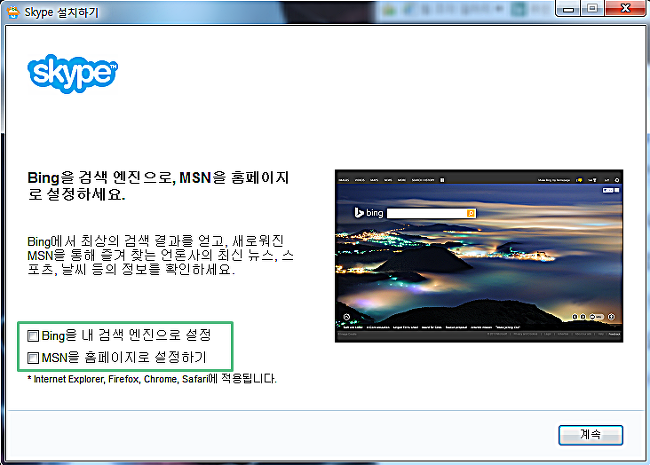
Task: Check 'Bing을 내 검색 엔진으로 설정' checkbox
Action: pos(33,336)
